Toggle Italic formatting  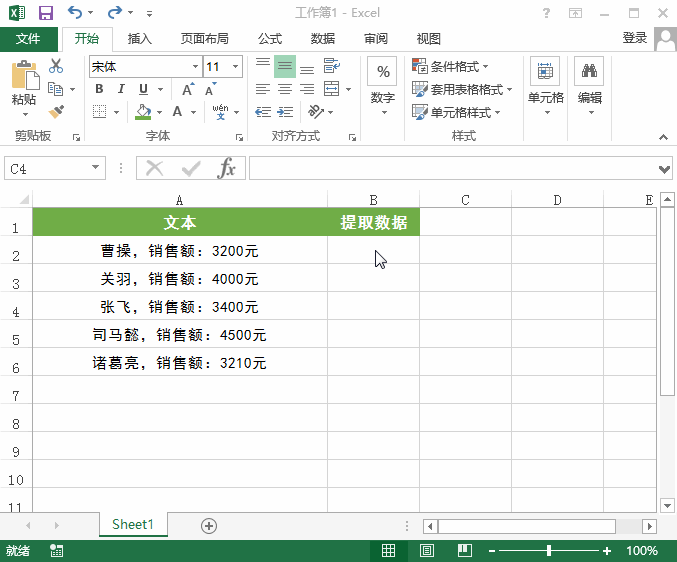tap(121, 89)
